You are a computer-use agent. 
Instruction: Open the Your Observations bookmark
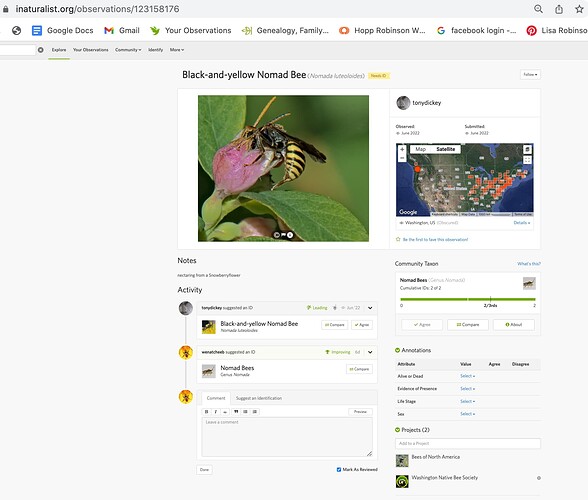tap(190, 30)
